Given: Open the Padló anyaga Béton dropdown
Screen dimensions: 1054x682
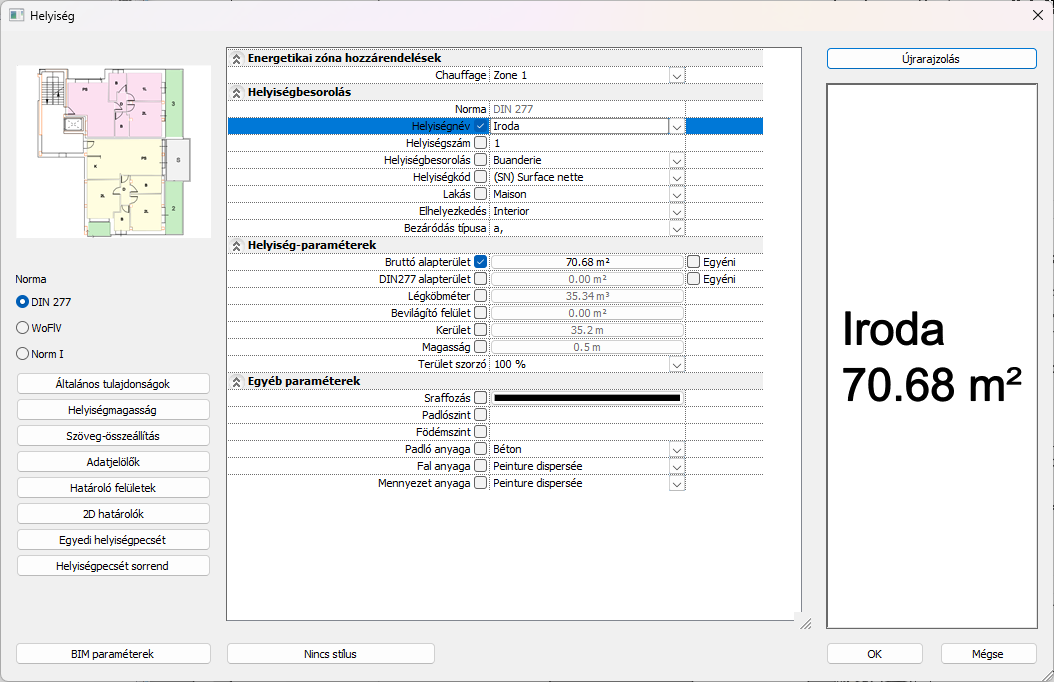Looking at the screenshot, I should coord(677,450).
